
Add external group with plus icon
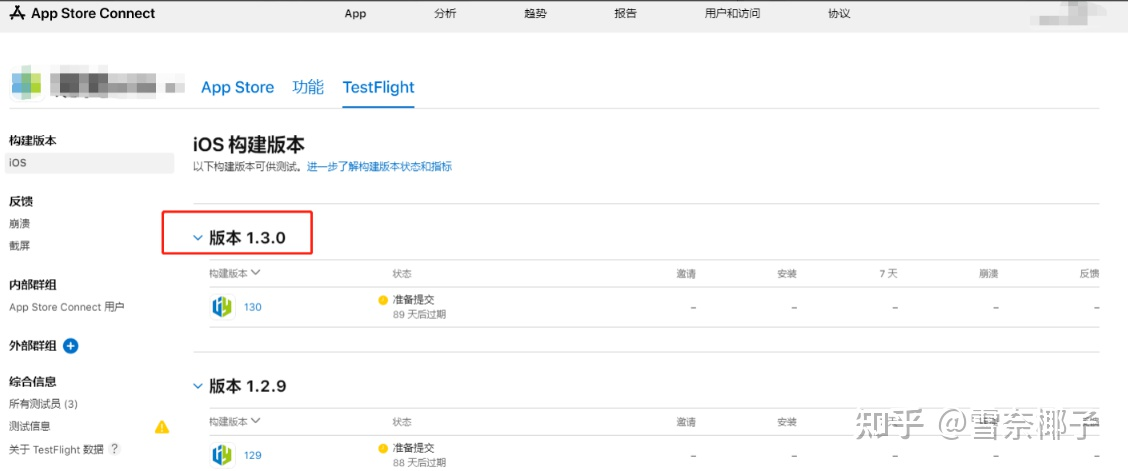point(70,346)
